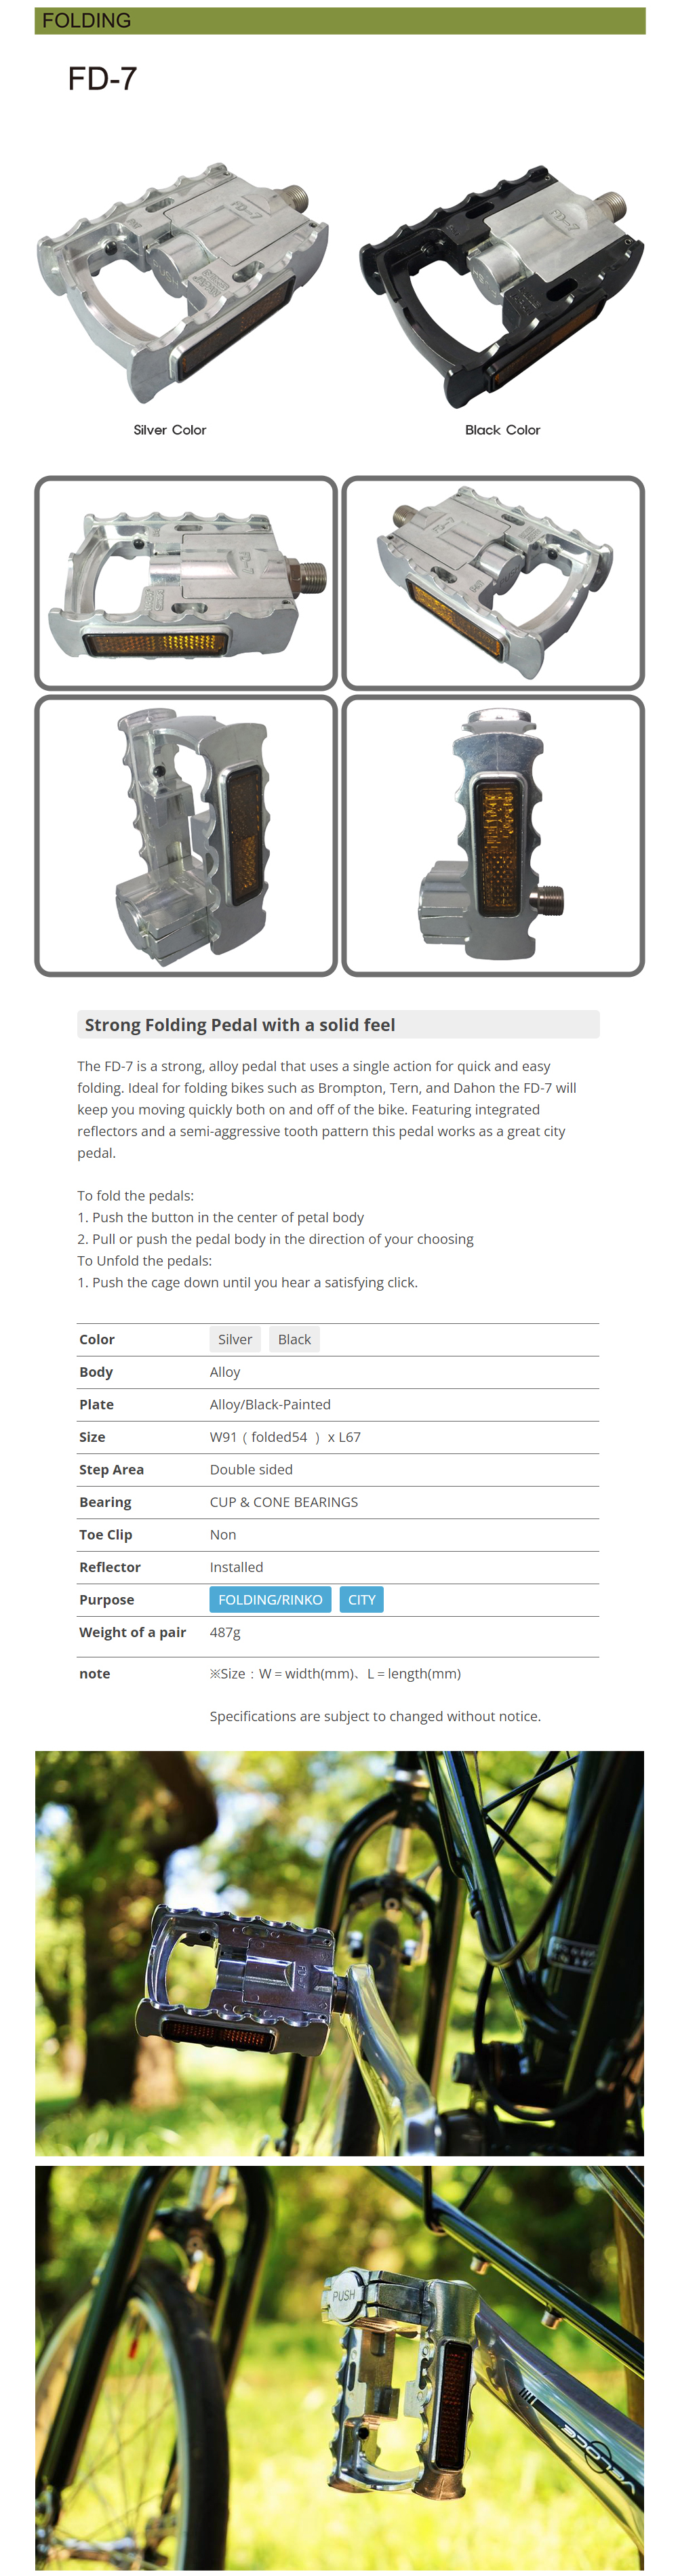Open framed thumbnail with spindle pointing left
Viewport: 678px width, 2576px height.
pos(493,583)
